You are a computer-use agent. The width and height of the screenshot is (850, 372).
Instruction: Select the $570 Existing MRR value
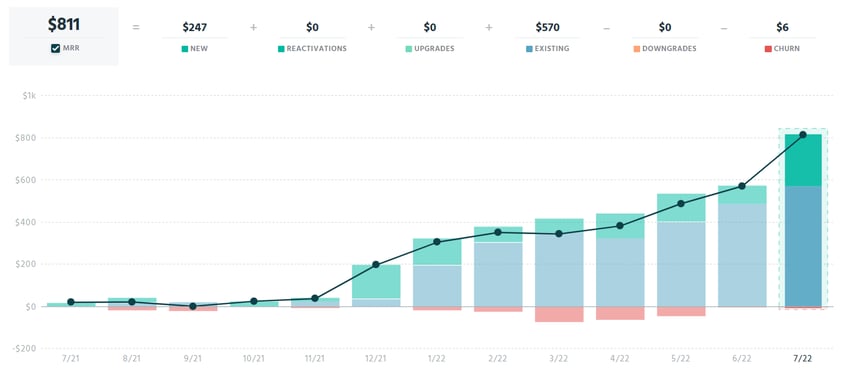pyautogui.click(x=547, y=27)
